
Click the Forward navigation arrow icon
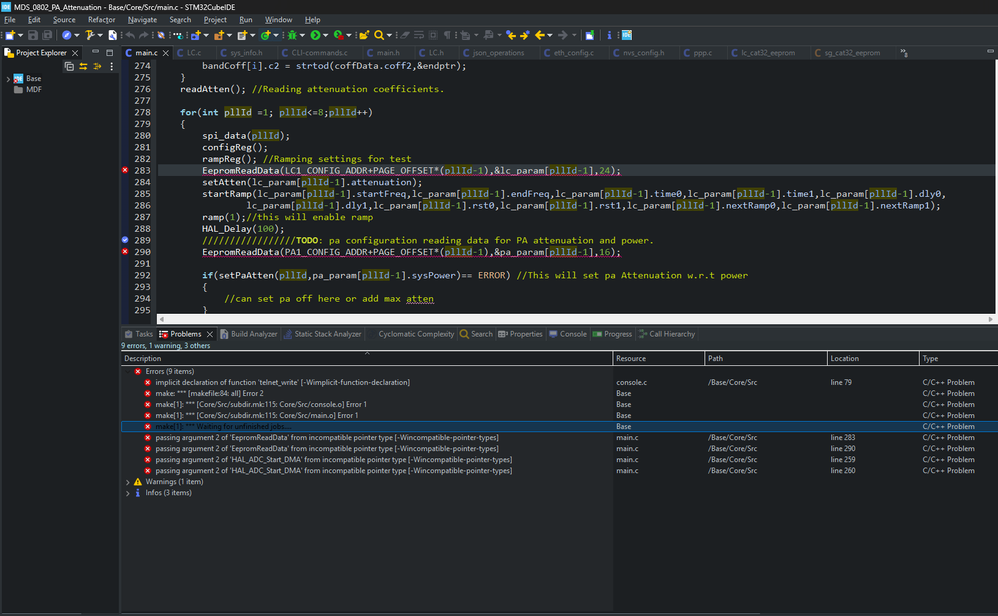pos(563,35)
